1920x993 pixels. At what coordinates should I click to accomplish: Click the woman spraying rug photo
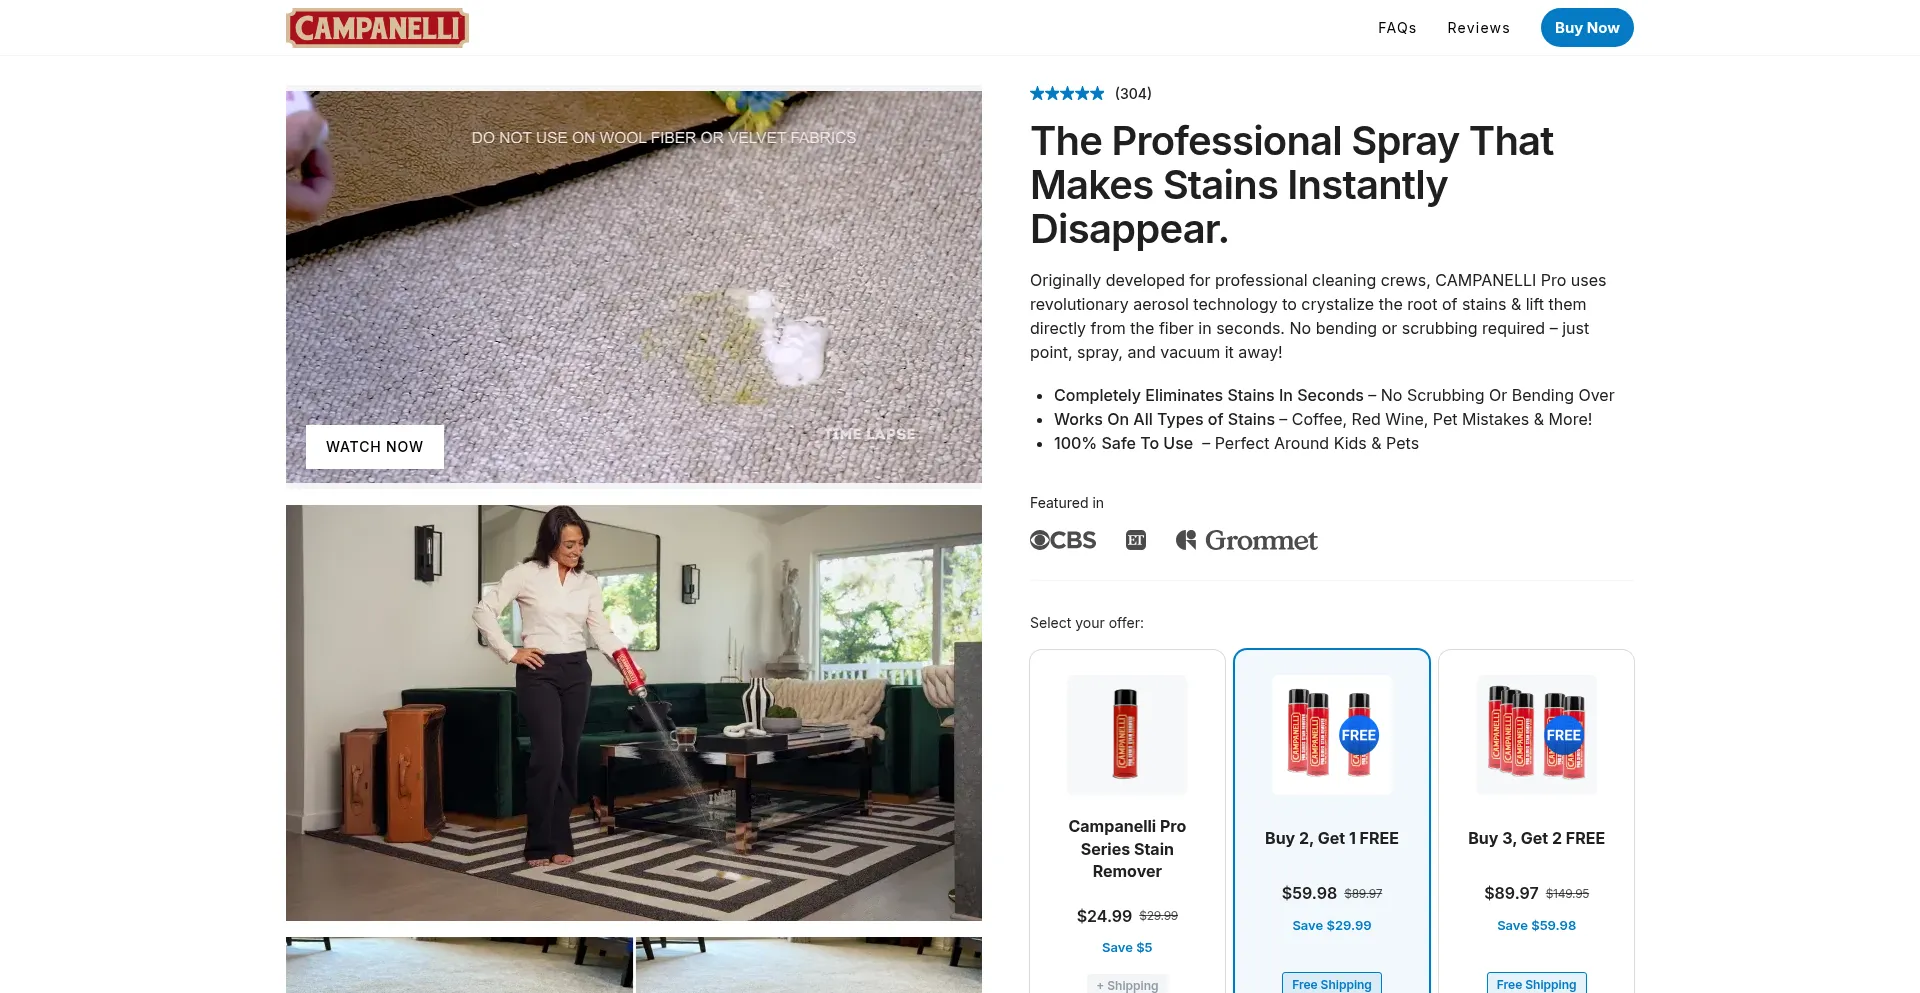click(x=634, y=713)
